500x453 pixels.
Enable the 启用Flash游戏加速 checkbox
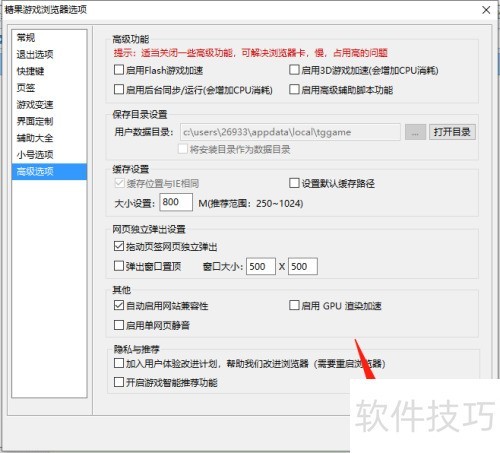pyautogui.click(x=119, y=70)
